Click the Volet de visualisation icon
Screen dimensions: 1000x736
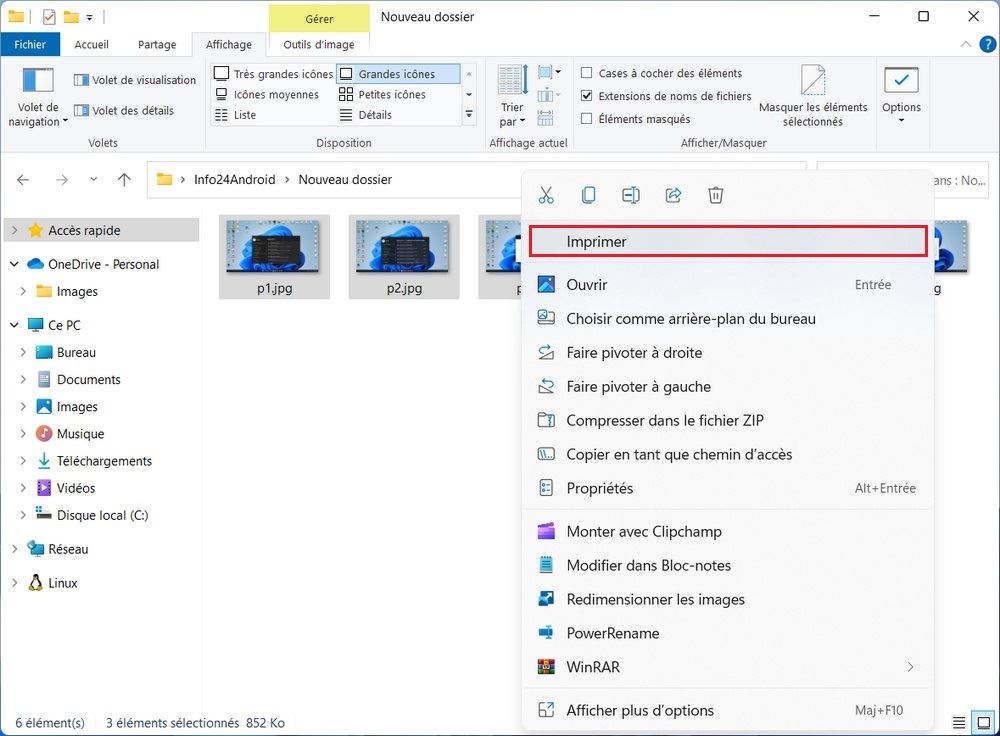[x=82, y=80]
